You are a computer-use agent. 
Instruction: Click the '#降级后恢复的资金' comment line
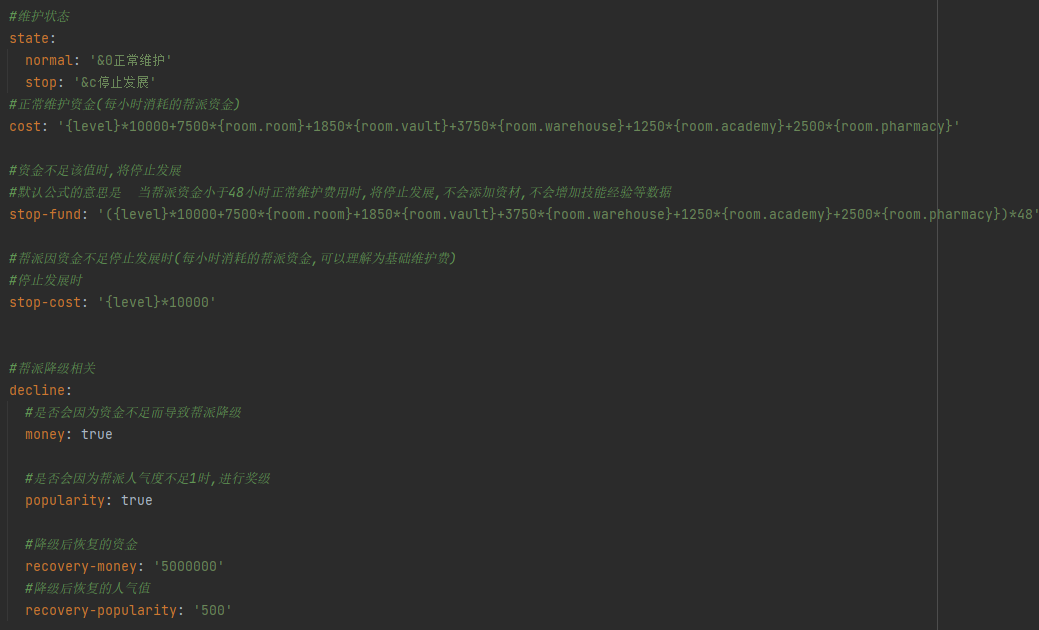tap(81, 544)
